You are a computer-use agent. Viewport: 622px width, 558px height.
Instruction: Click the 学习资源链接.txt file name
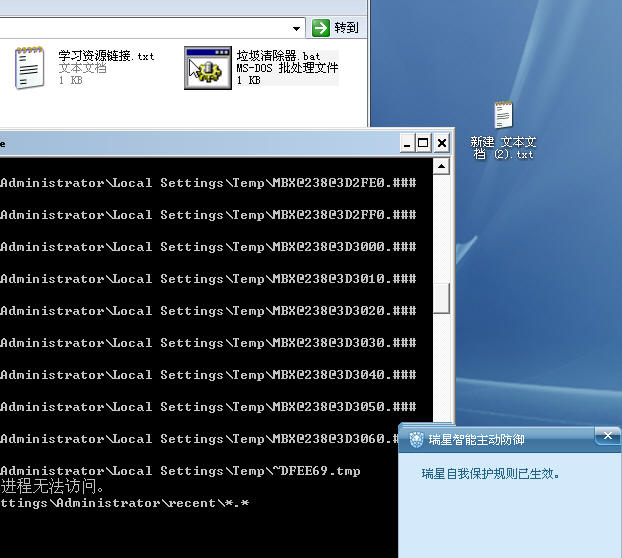click(106, 56)
